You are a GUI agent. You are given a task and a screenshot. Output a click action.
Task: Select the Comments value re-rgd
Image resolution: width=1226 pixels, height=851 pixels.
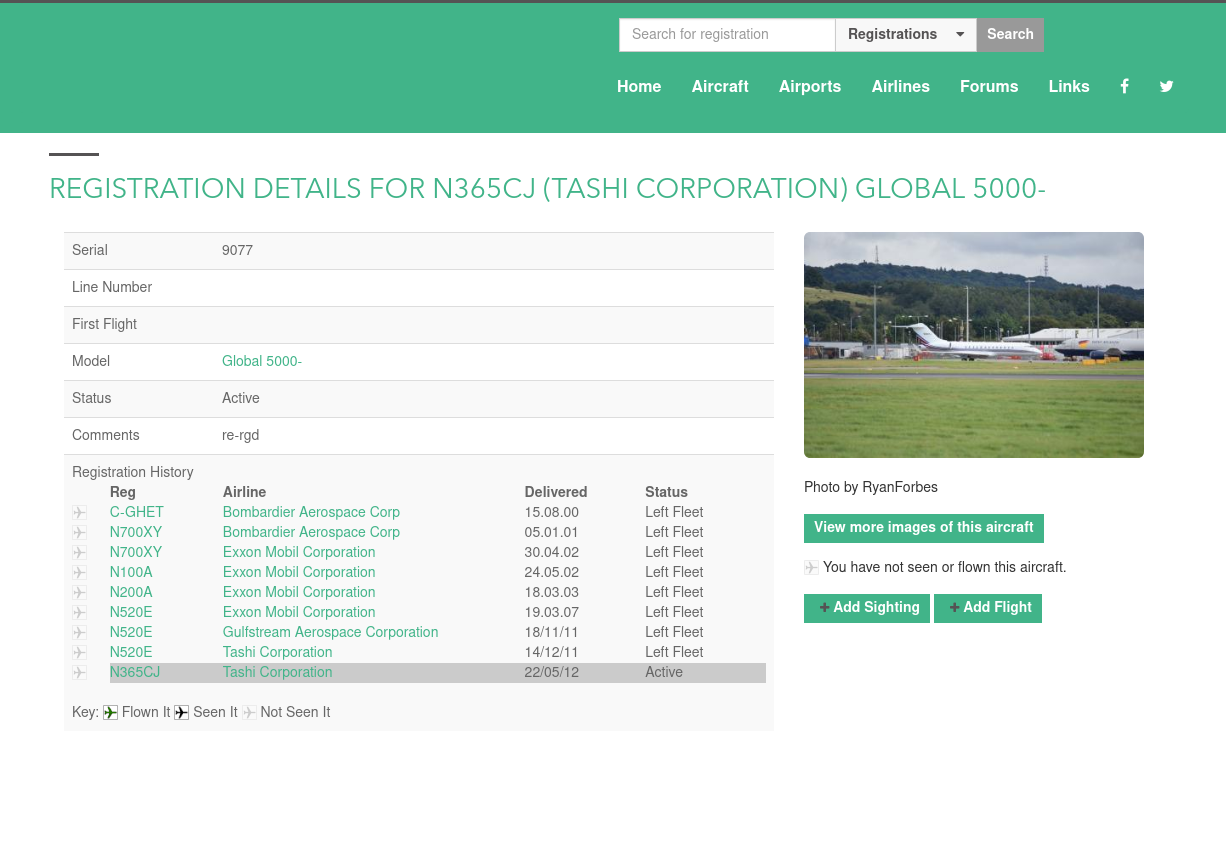coord(240,435)
